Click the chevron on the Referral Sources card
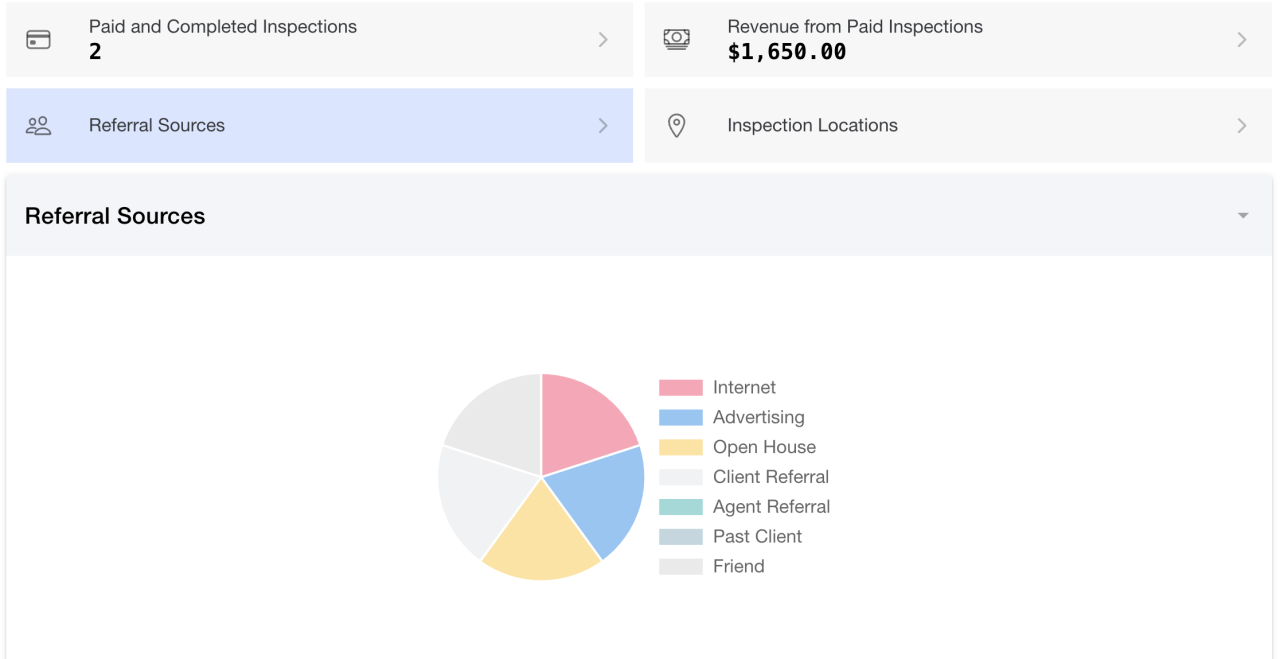This screenshot has width=1280, height=659. 602,125
